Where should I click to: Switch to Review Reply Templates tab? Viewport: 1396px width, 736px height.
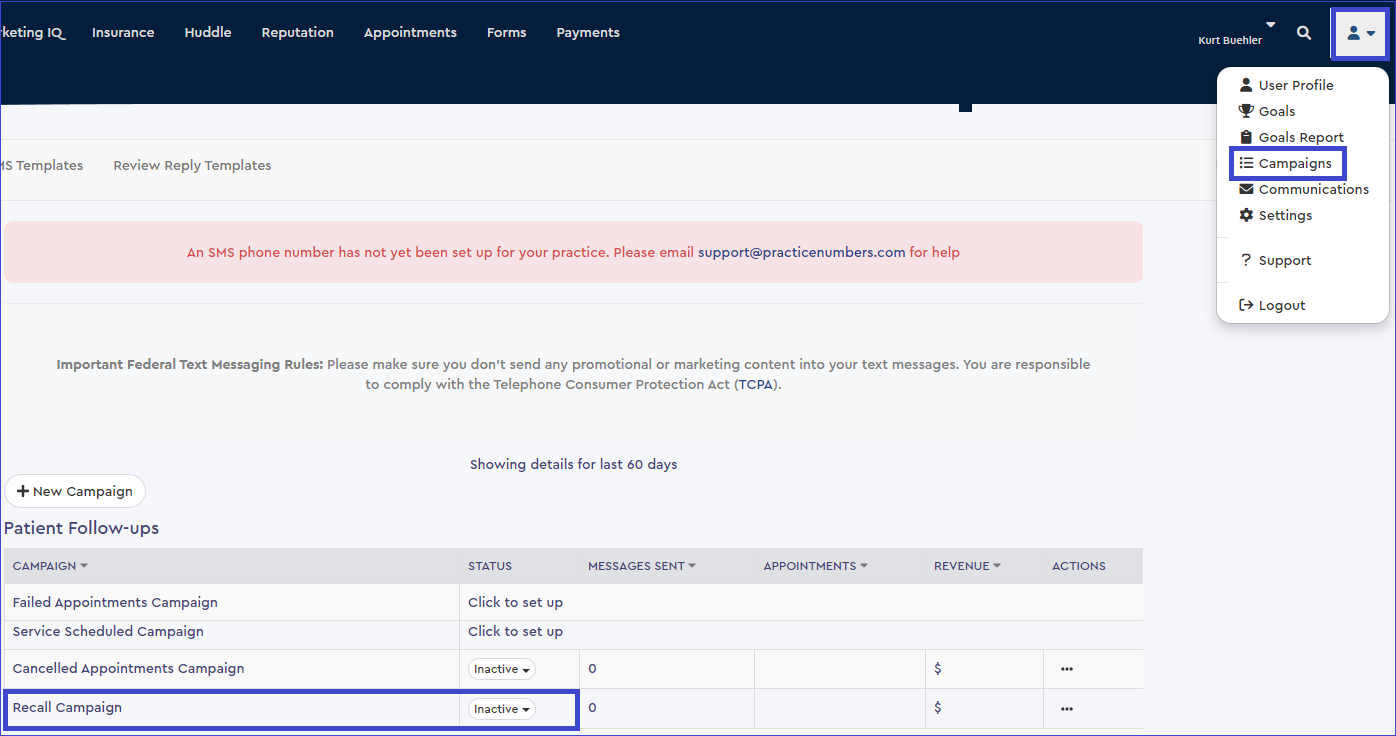coord(192,165)
